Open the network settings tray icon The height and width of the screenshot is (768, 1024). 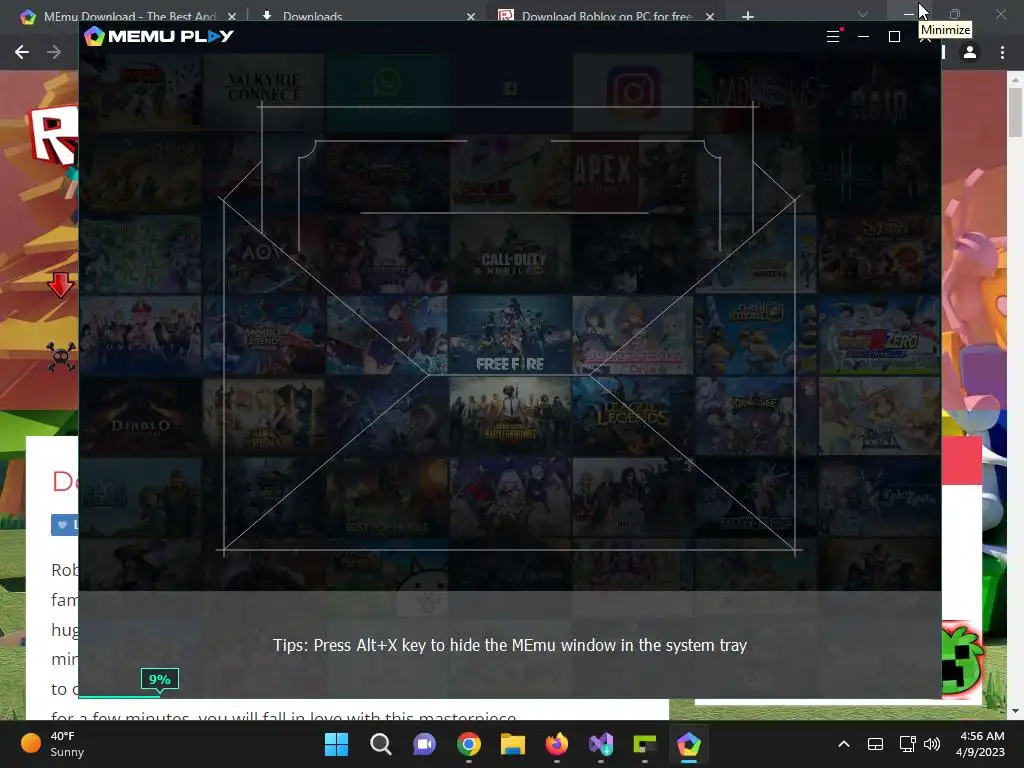(907, 744)
